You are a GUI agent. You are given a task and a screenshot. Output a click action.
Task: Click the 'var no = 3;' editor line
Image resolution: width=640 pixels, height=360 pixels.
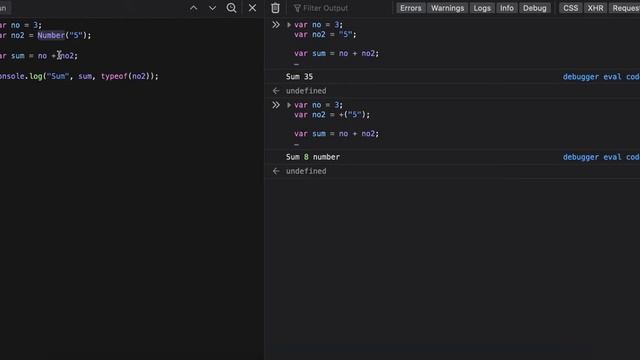[21, 25]
